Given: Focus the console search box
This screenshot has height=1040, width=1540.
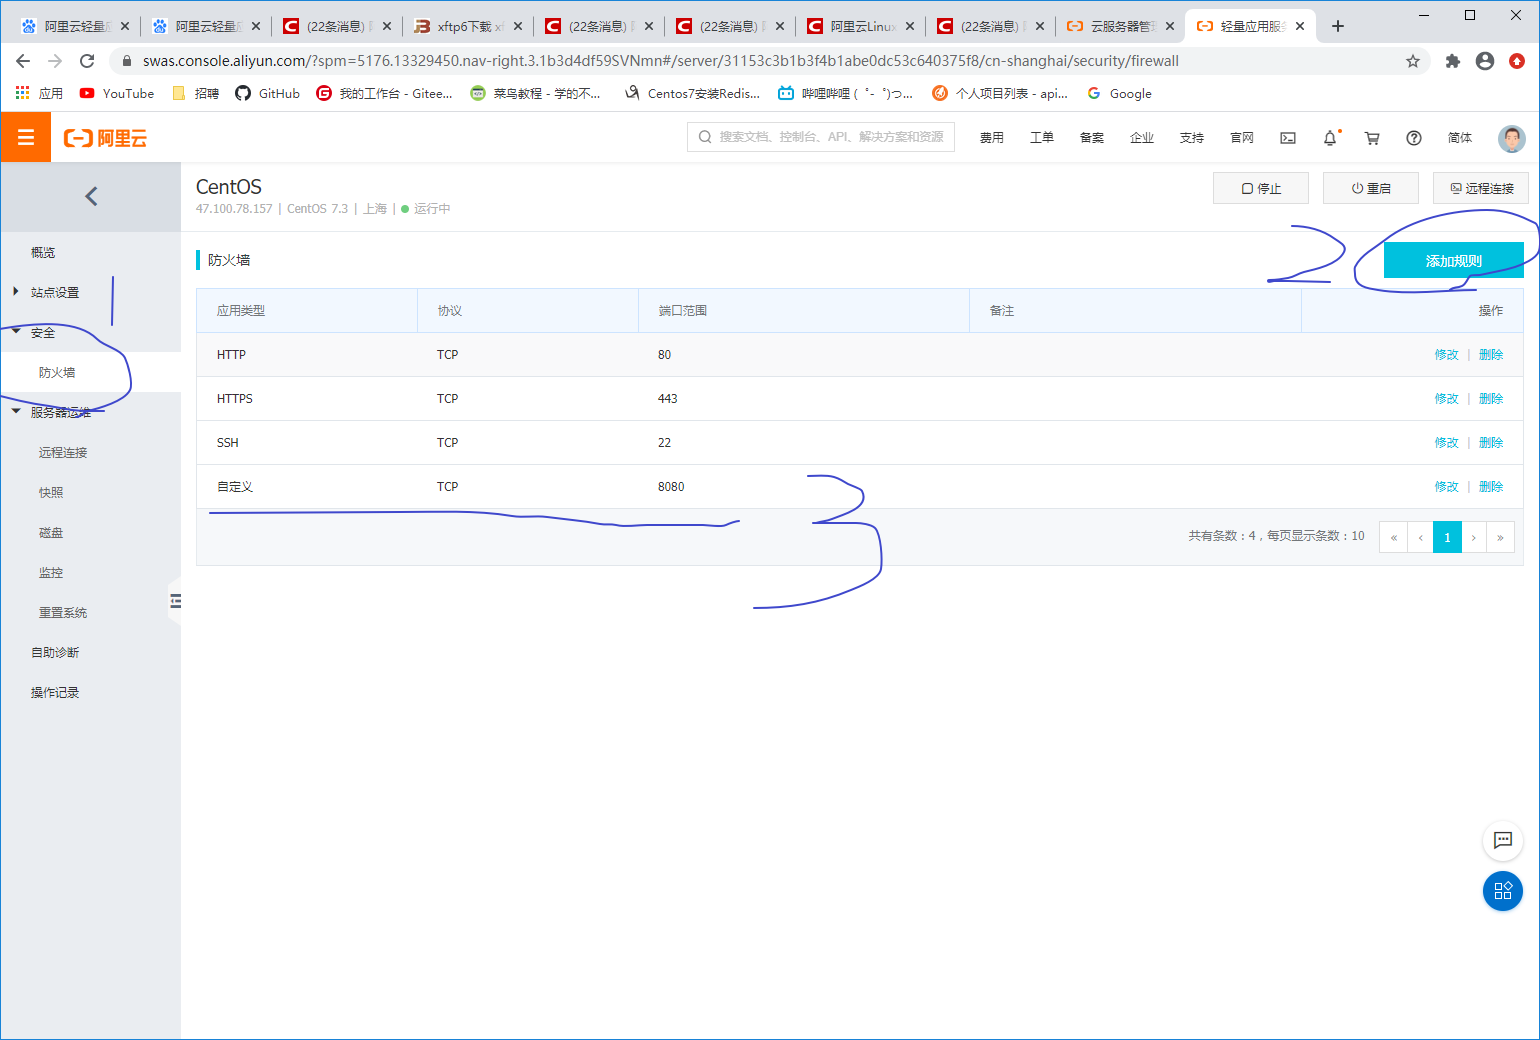Looking at the screenshot, I should click(821, 137).
